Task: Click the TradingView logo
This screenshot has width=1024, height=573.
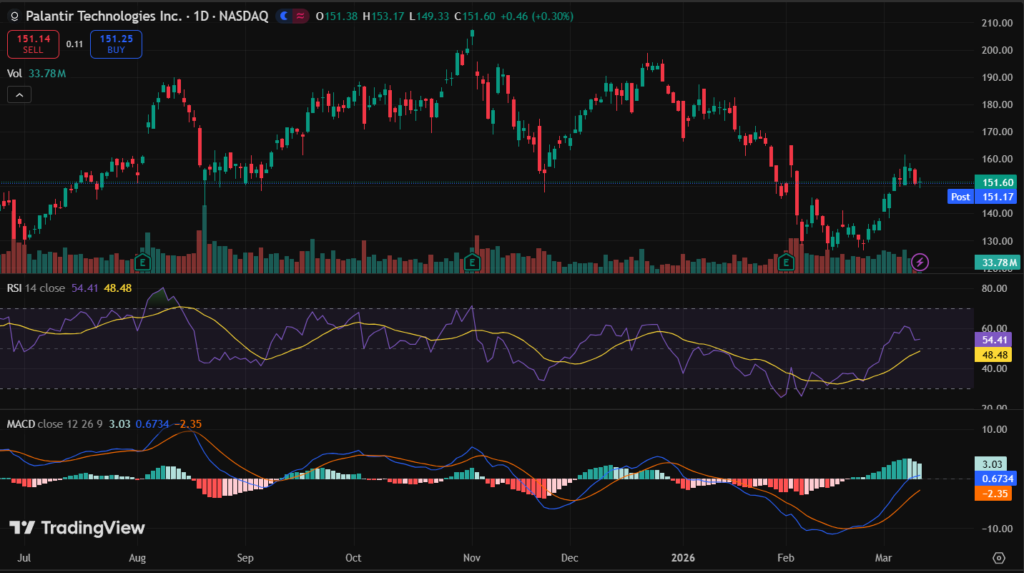Action: 77,528
